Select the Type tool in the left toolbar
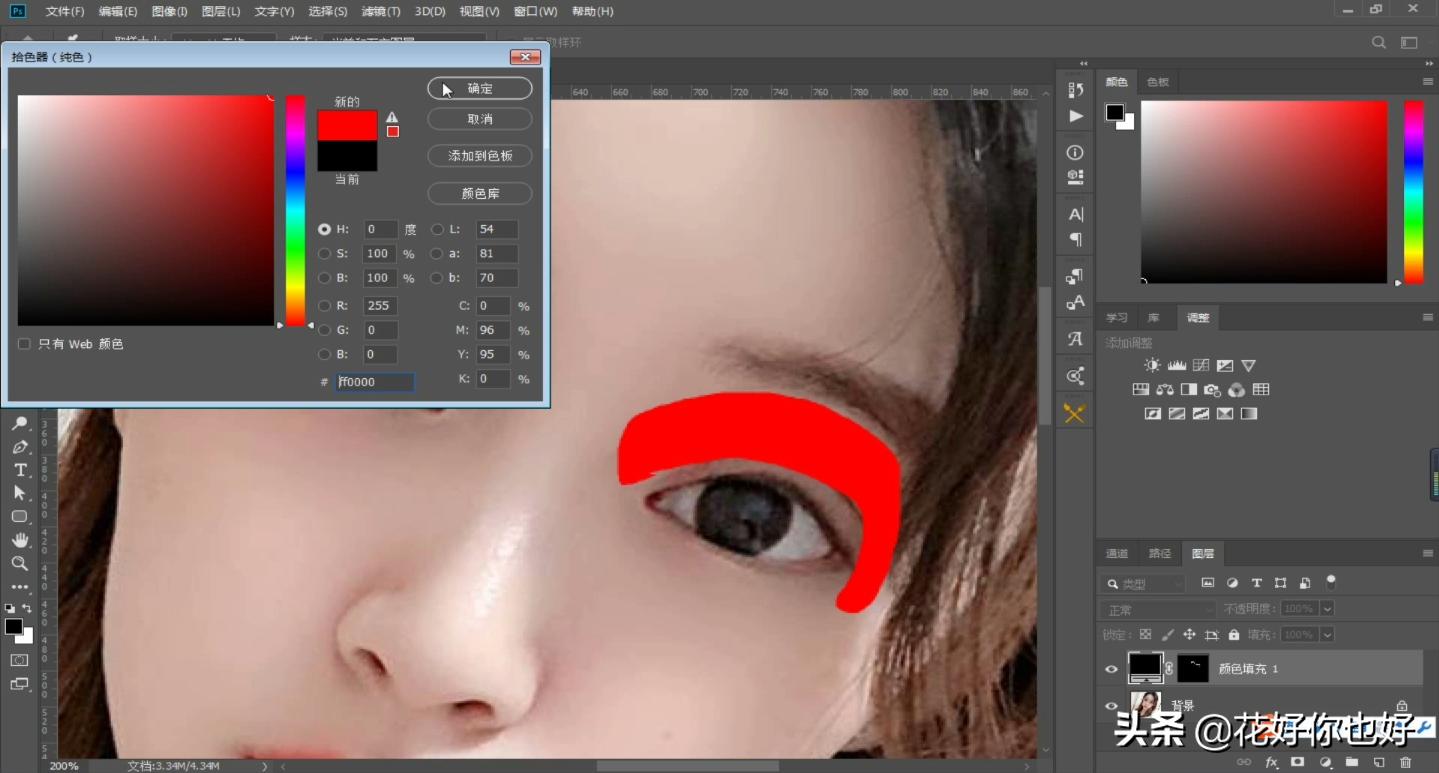 point(20,470)
